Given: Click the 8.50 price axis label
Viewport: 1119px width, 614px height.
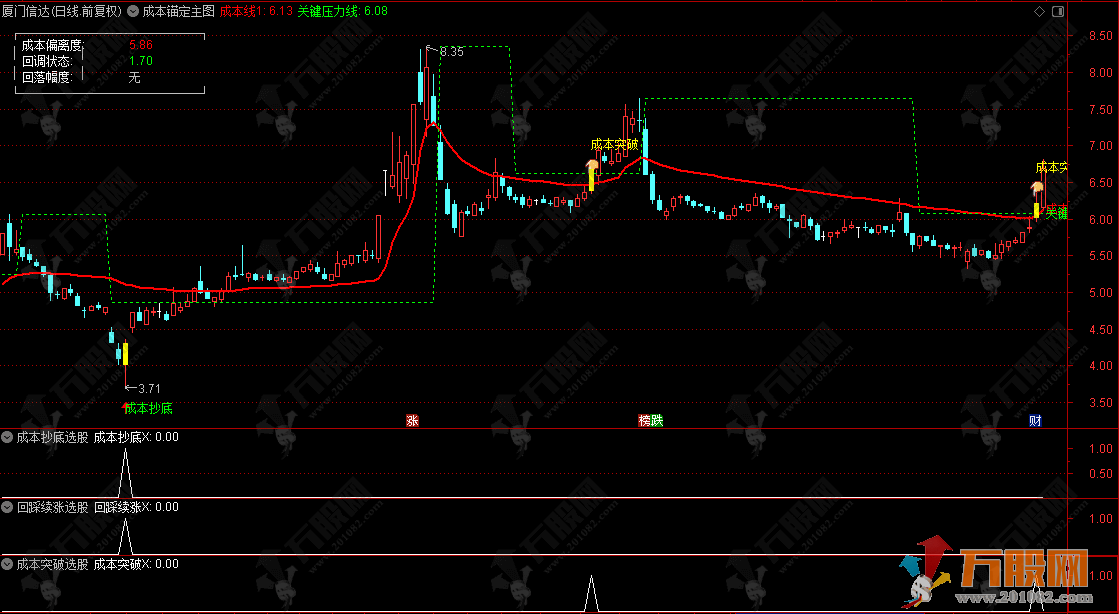Looking at the screenshot, I should click(1100, 36).
